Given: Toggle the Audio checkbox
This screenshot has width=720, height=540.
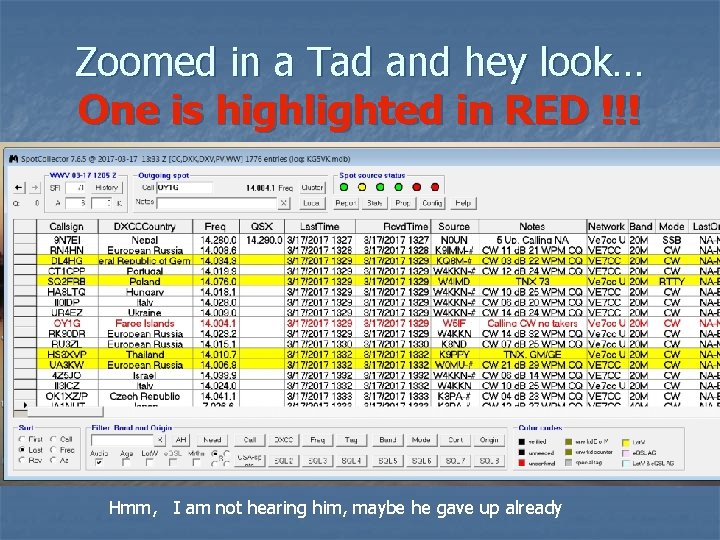Looking at the screenshot, I should coord(99,463).
